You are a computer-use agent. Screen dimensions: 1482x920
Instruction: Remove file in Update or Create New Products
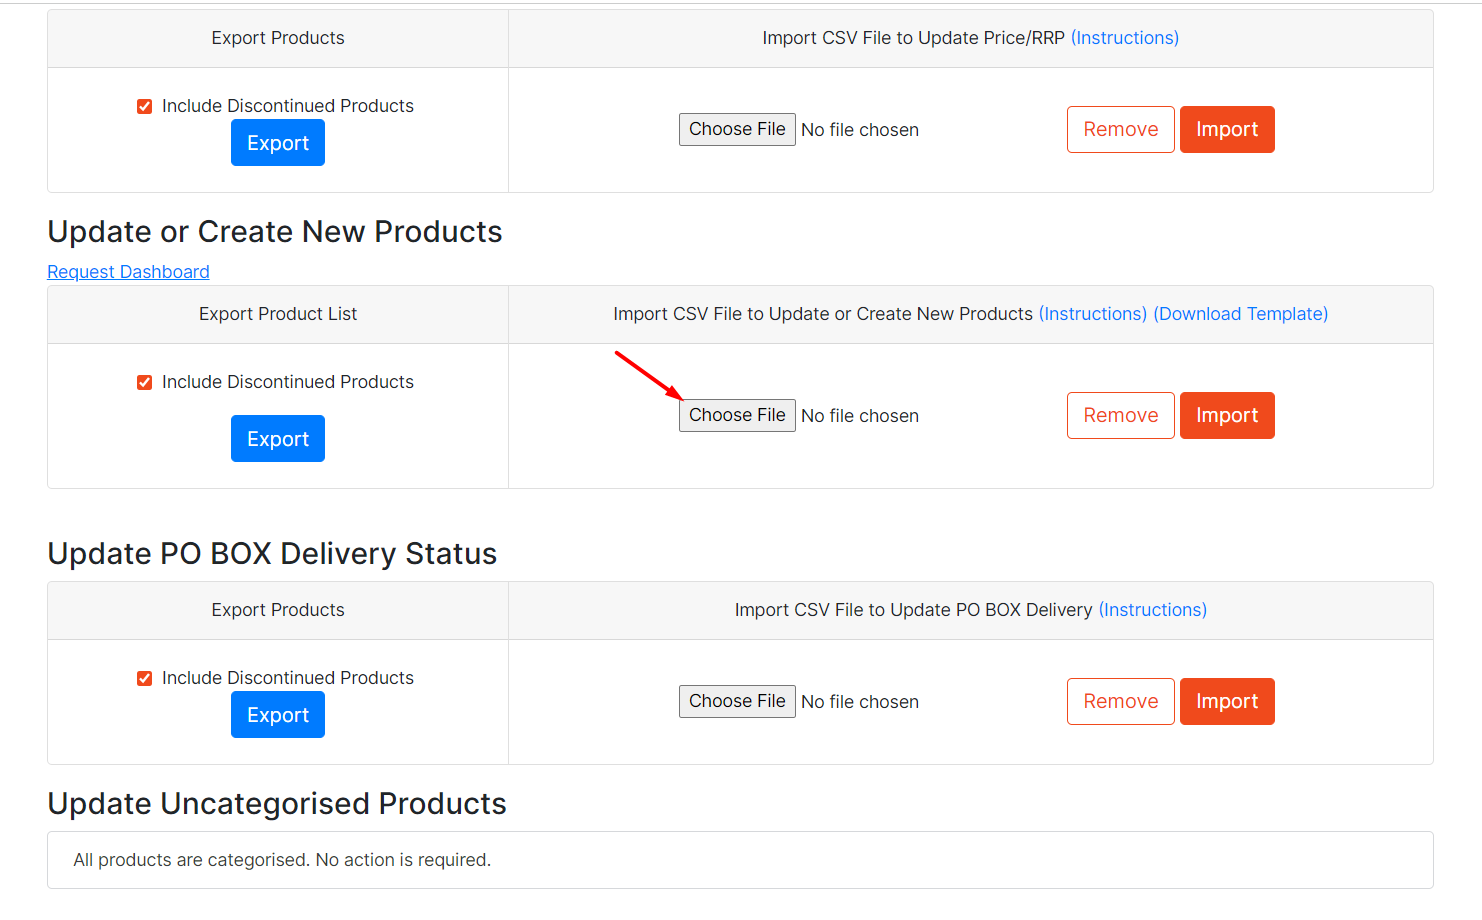pyautogui.click(x=1120, y=416)
